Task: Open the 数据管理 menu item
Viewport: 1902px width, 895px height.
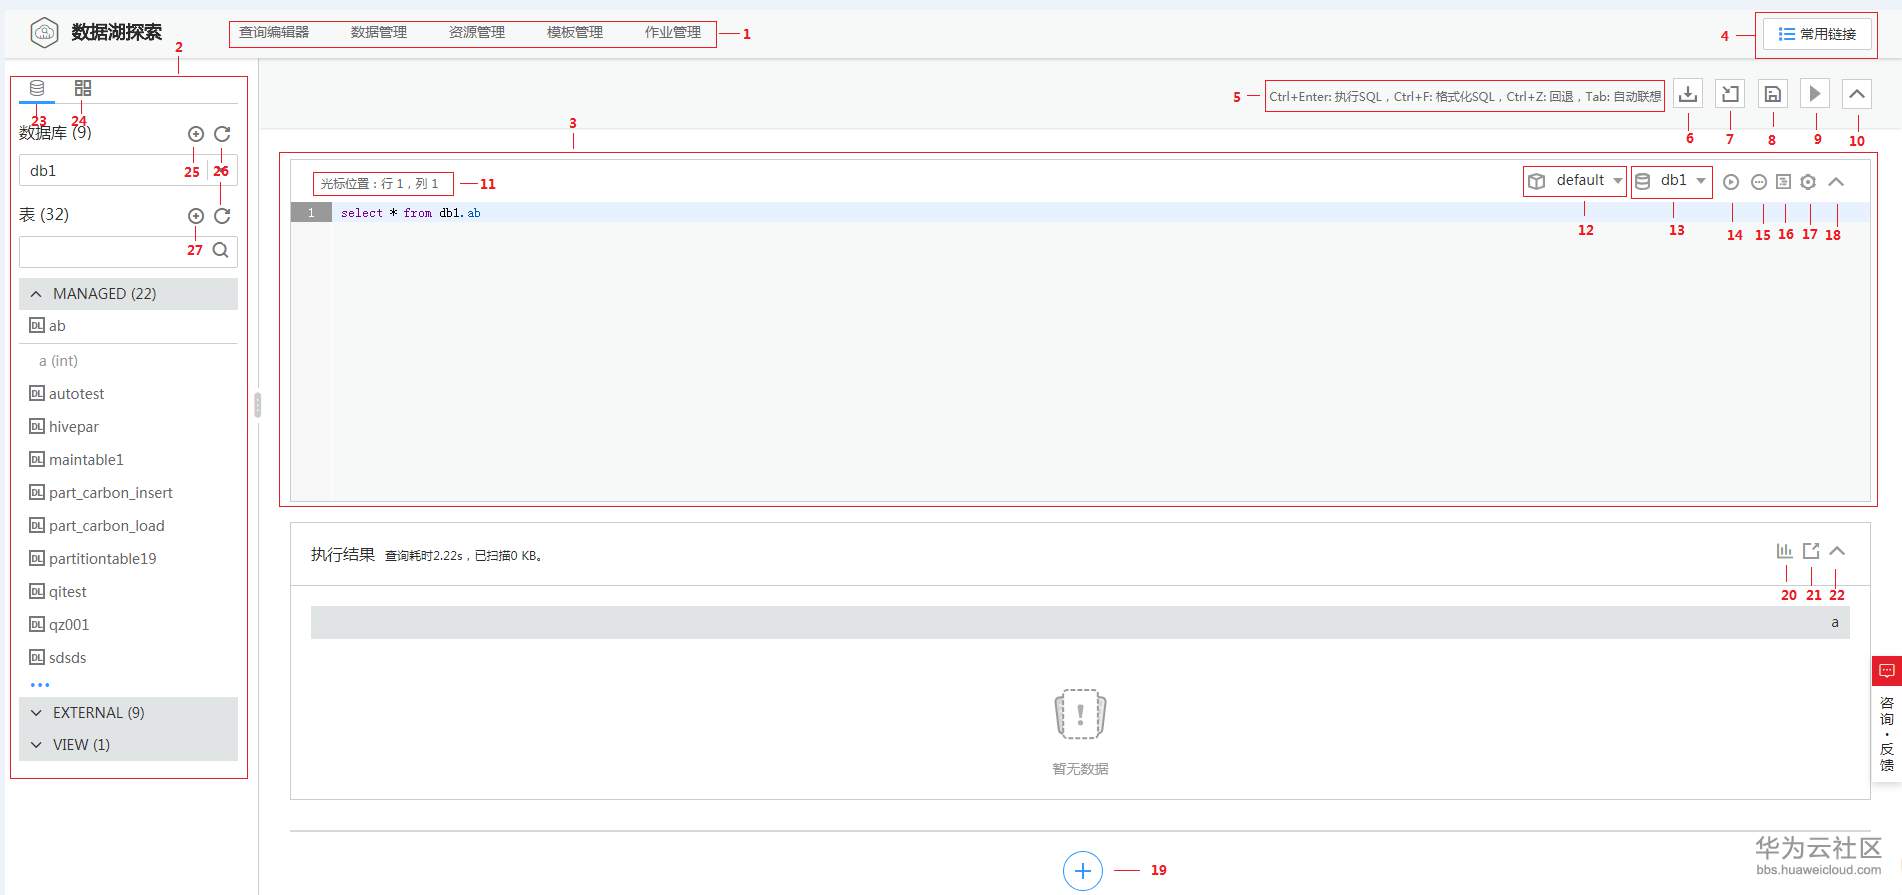Action: pyautogui.click(x=379, y=32)
